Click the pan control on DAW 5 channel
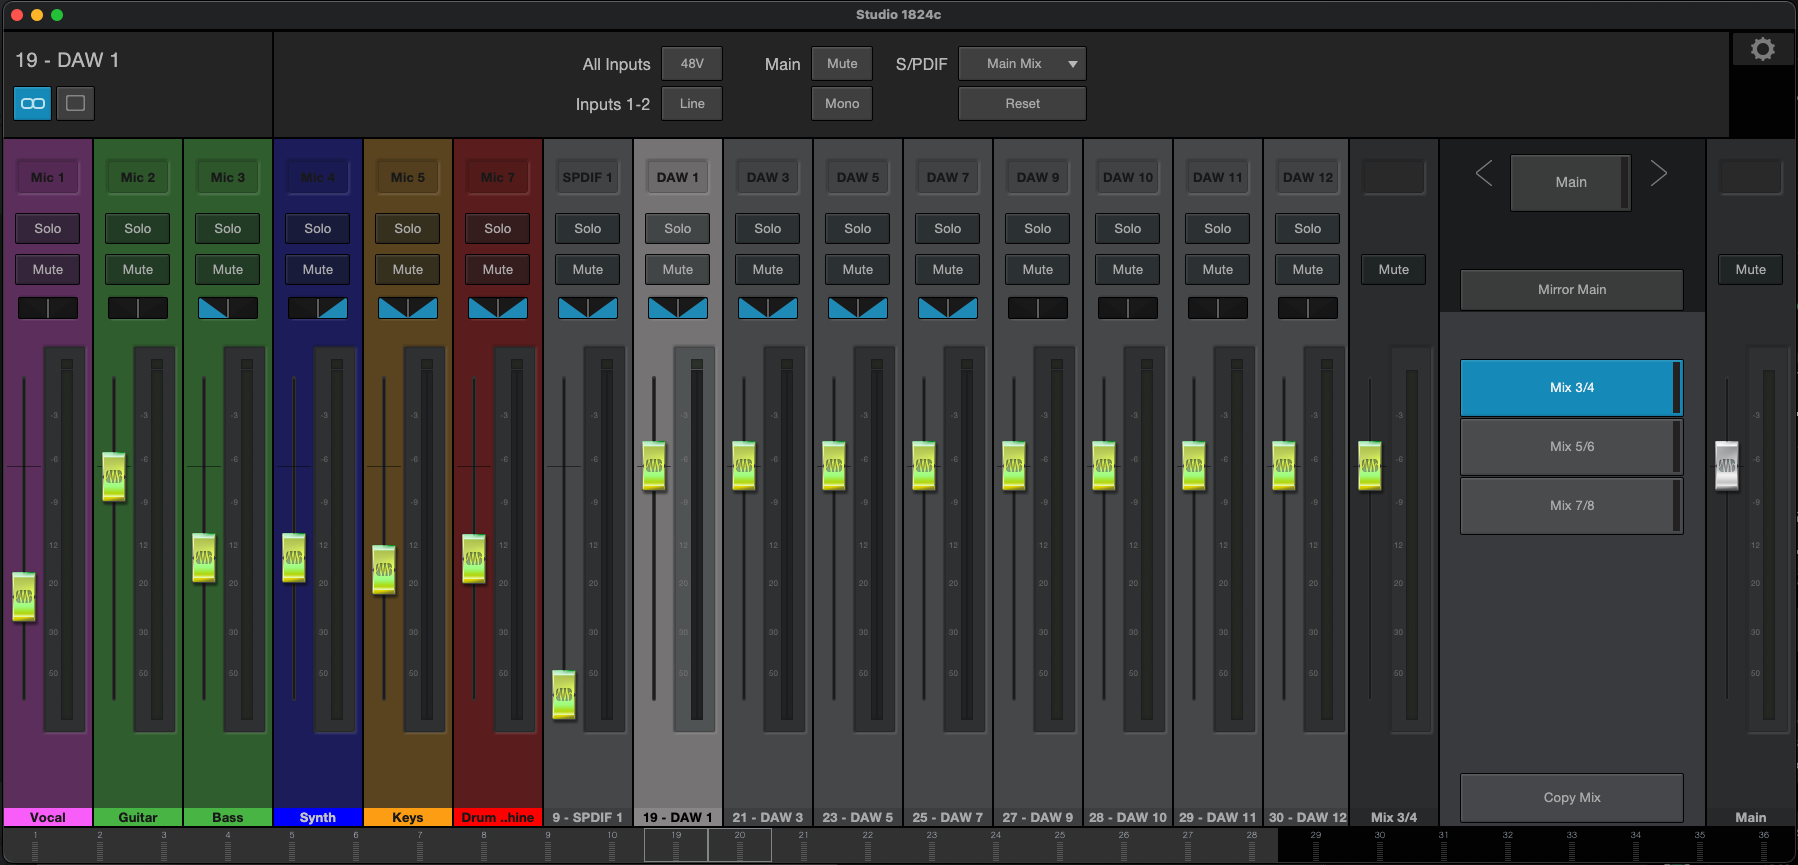This screenshot has height=865, width=1798. [858, 308]
